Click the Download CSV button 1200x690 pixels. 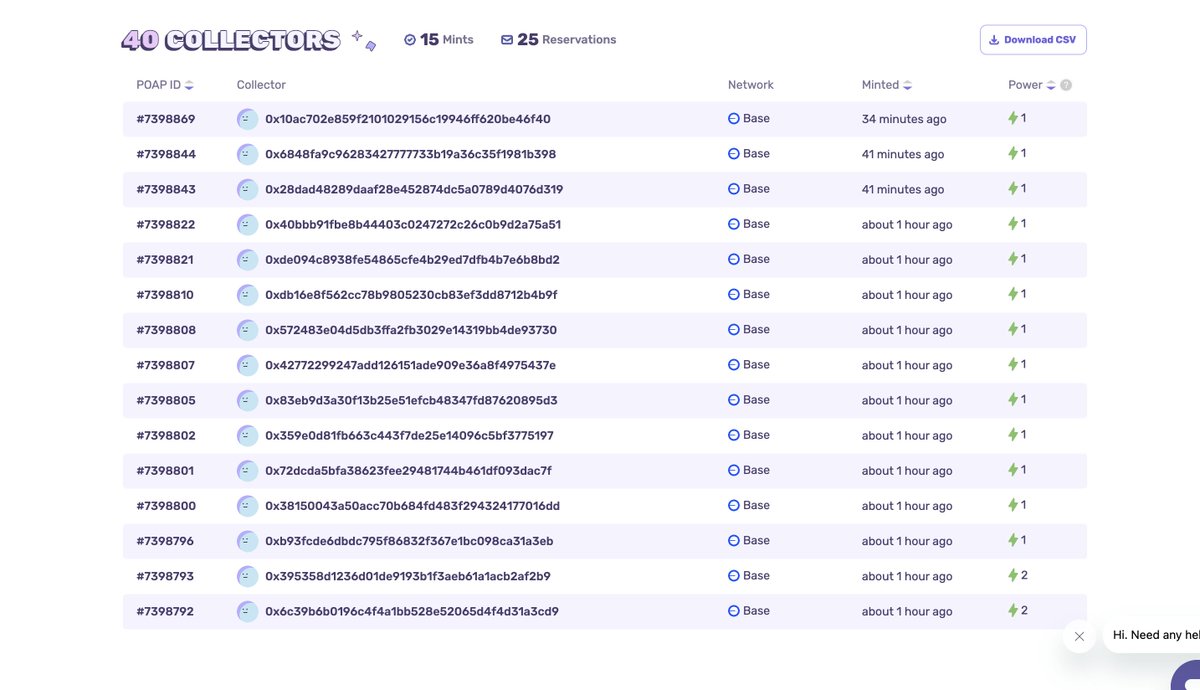coord(1033,40)
